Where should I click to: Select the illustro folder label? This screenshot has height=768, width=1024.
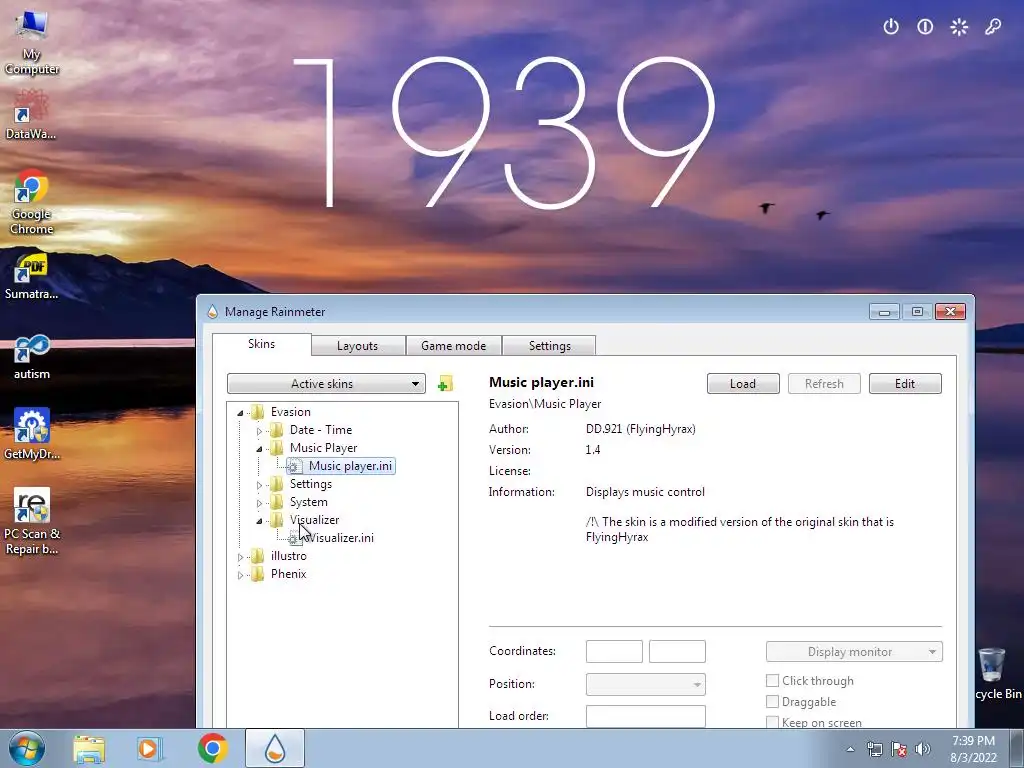(x=289, y=556)
